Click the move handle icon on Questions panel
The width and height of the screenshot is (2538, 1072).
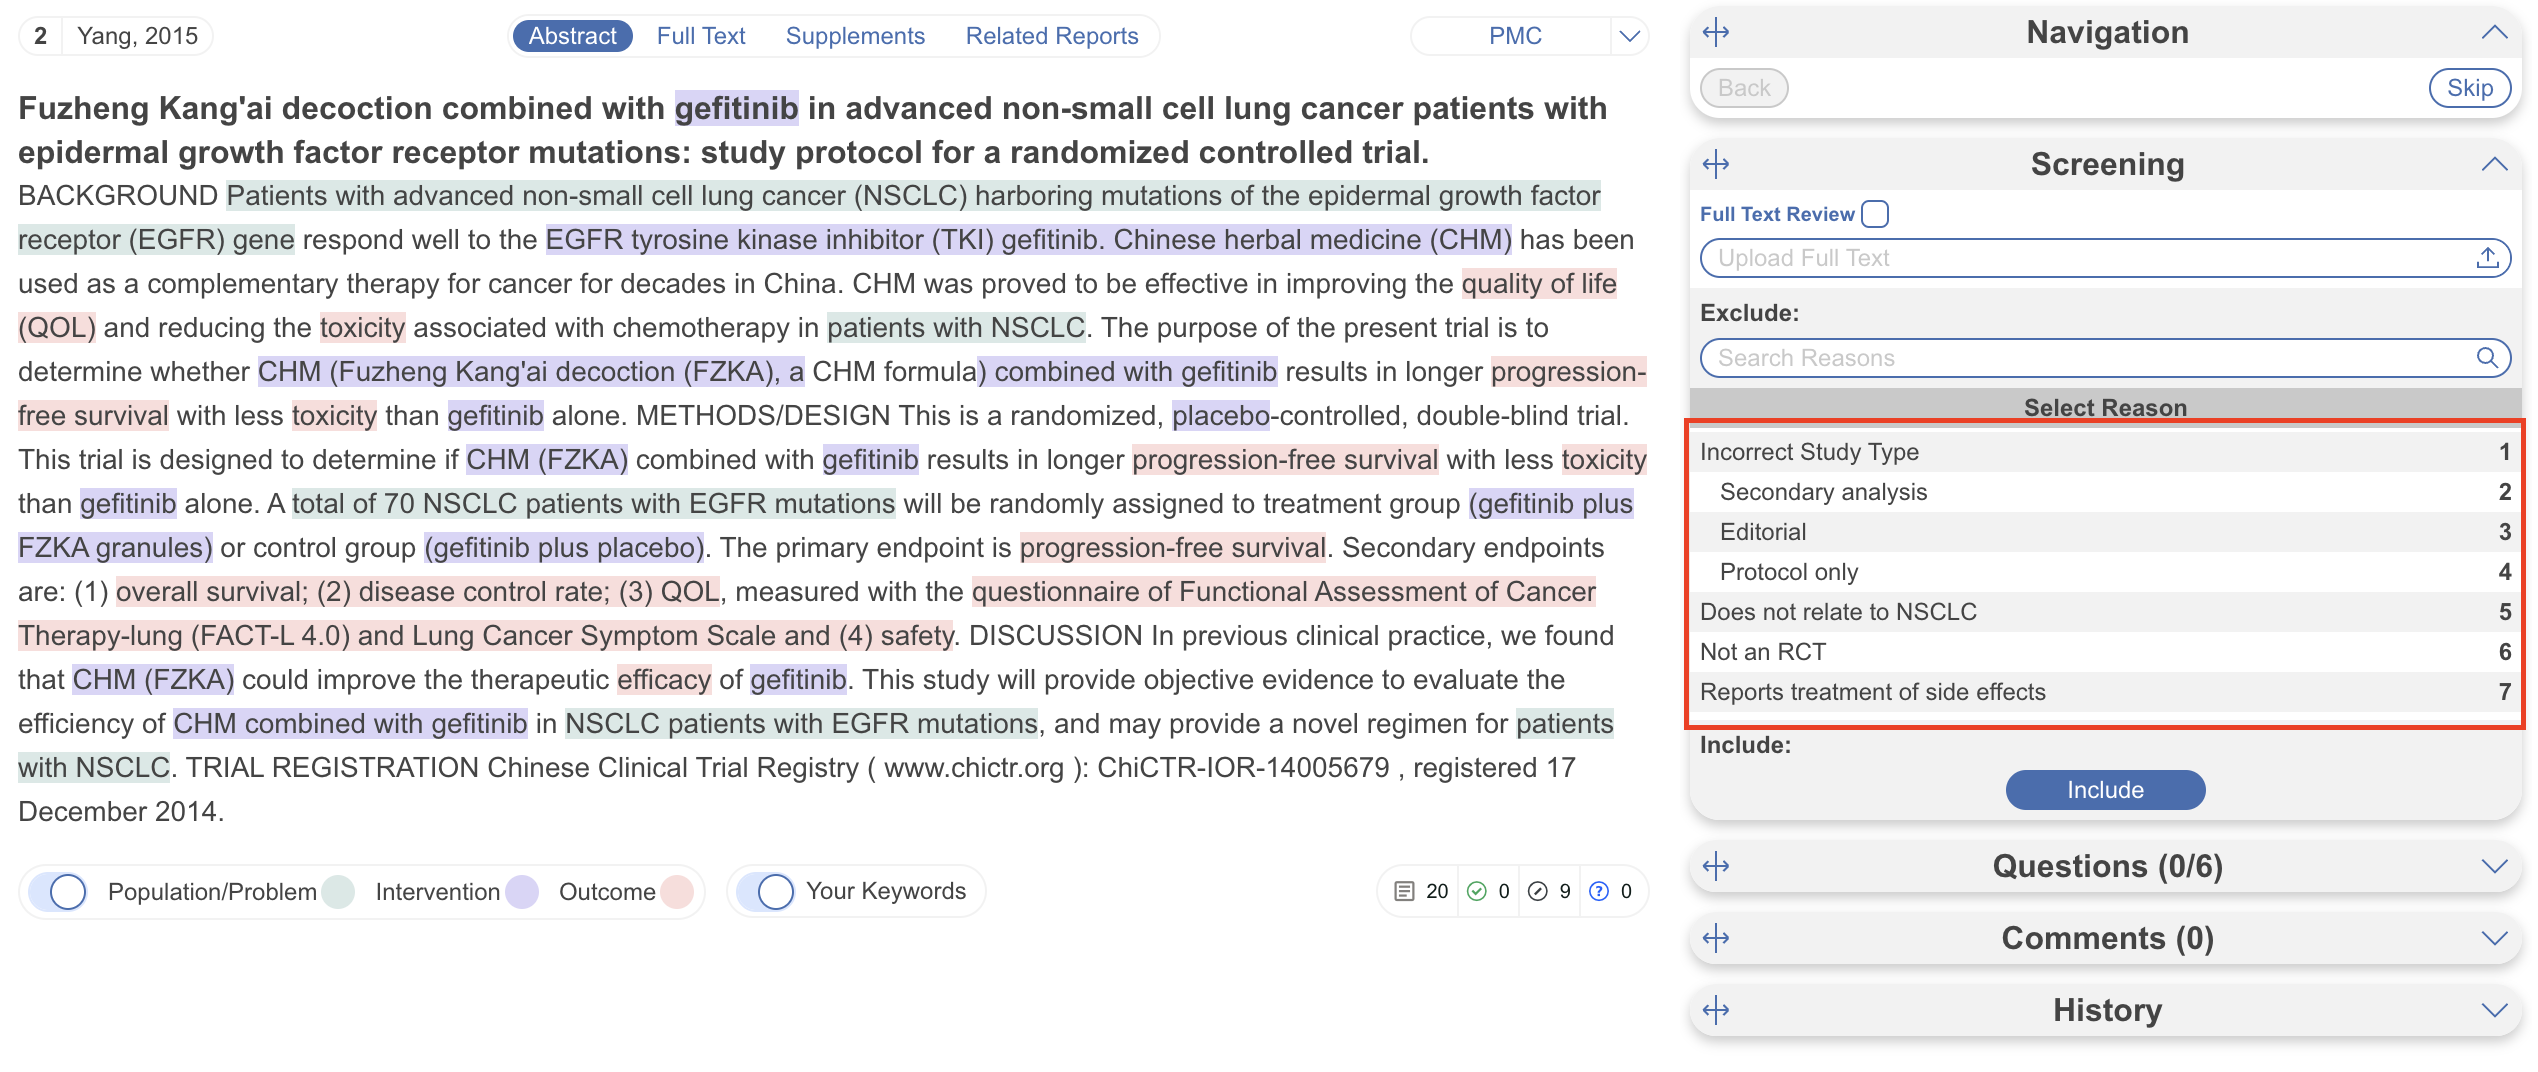(1716, 867)
